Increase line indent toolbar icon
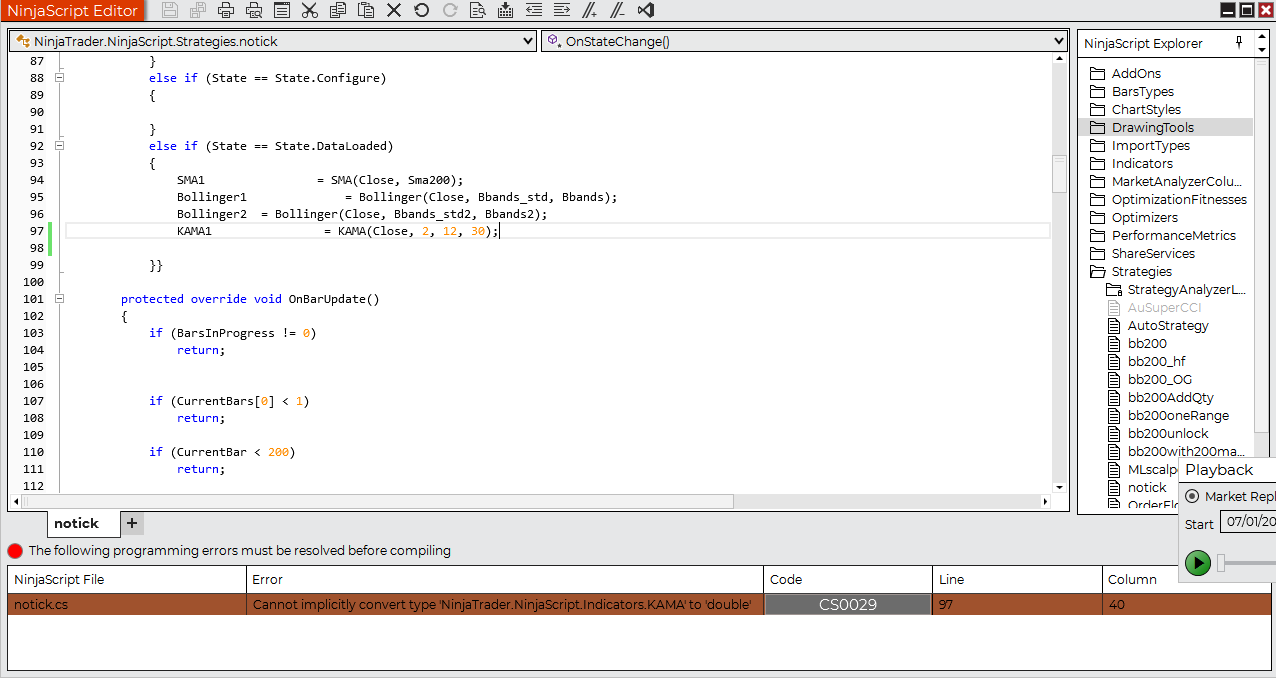The height and width of the screenshot is (678, 1276). coord(562,10)
